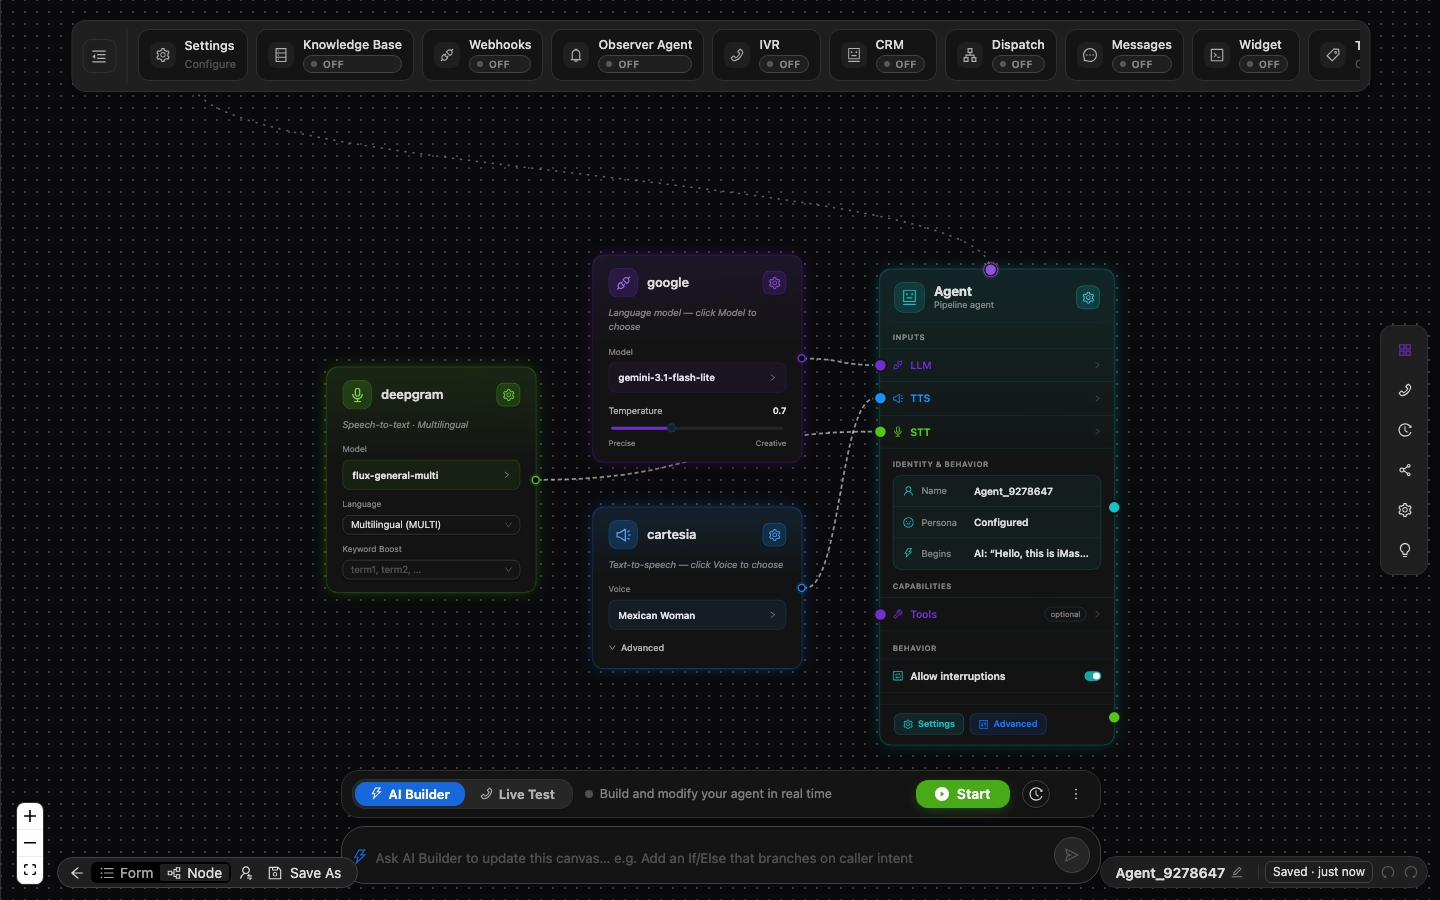Click right sidebar share icon

[1405, 470]
